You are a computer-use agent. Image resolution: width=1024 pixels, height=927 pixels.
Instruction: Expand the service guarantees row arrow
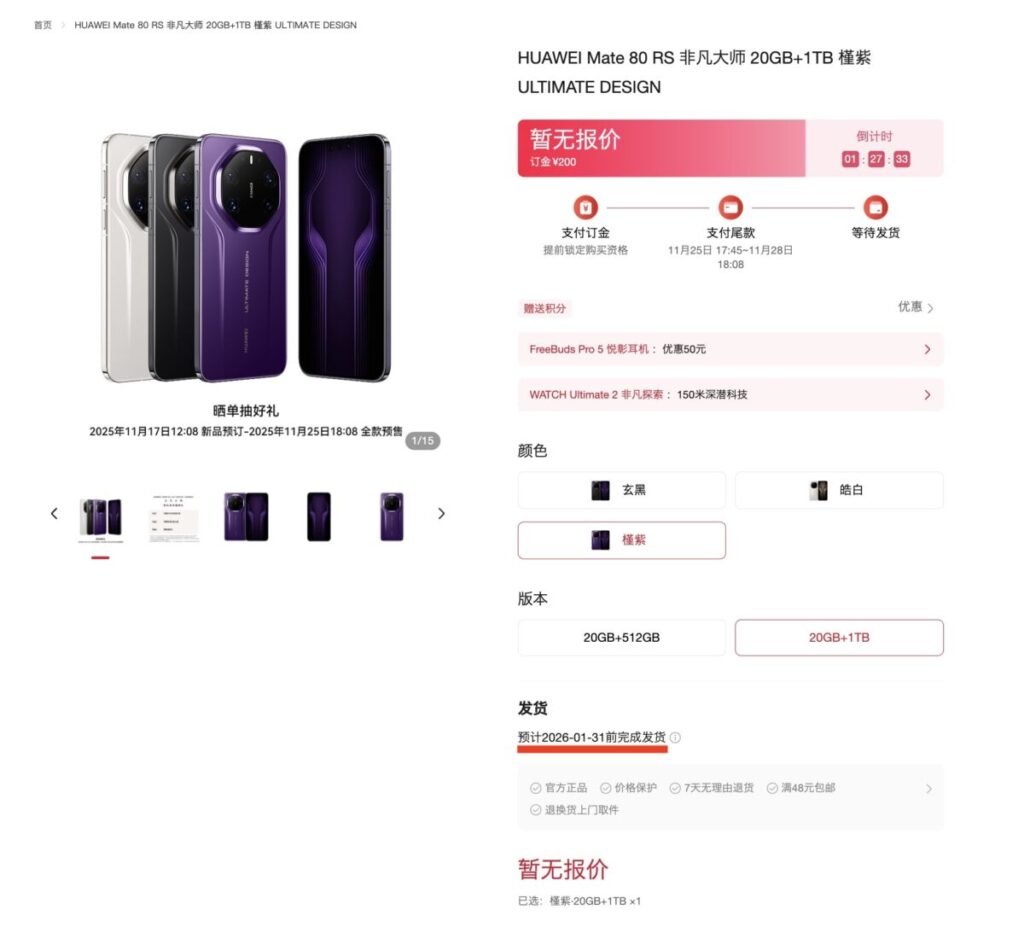click(929, 789)
